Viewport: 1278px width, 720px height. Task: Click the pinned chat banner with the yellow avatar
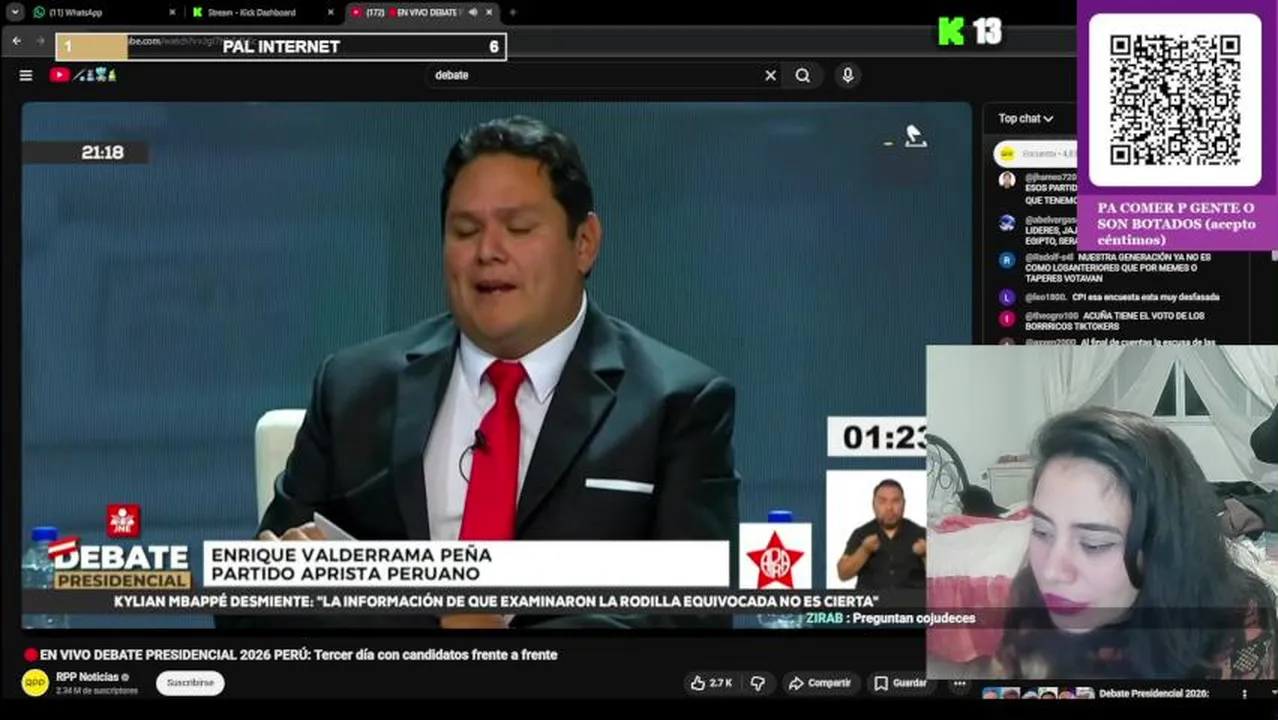pyautogui.click(x=1036, y=154)
